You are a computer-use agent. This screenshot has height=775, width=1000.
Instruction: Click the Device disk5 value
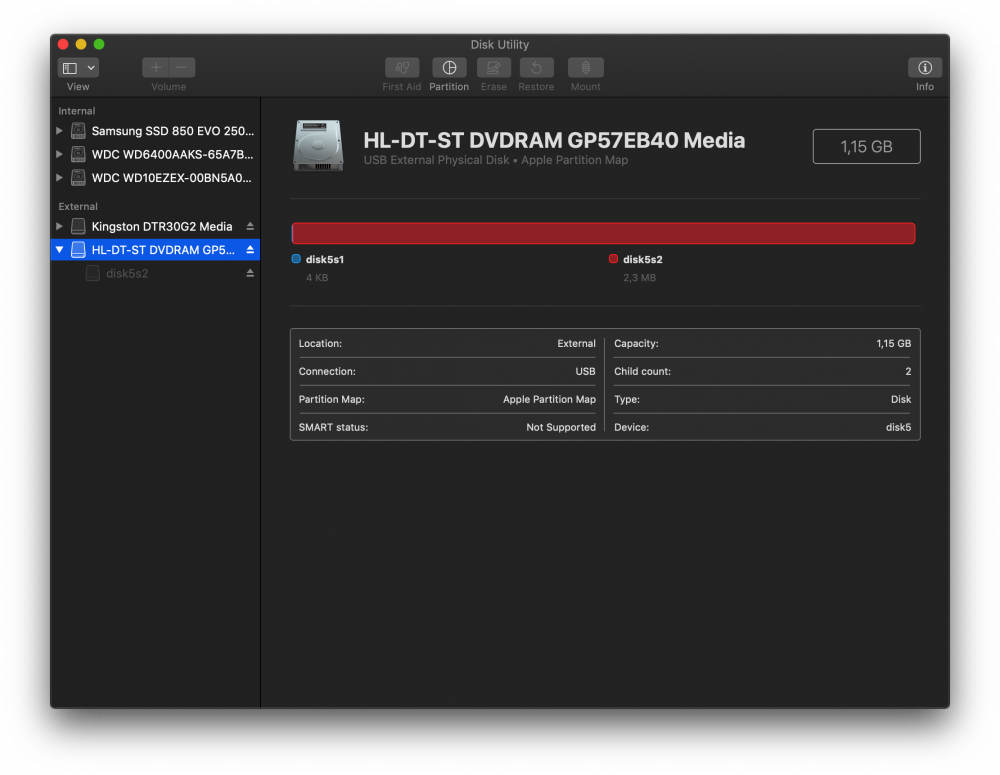click(x=898, y=427)
